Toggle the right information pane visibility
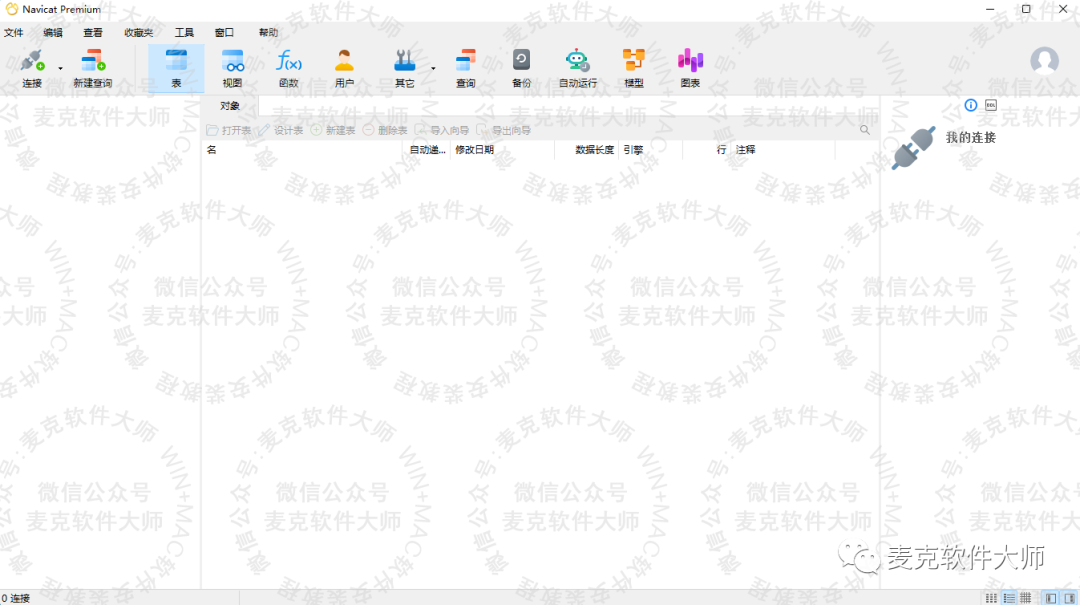 tap(1069, 598)
